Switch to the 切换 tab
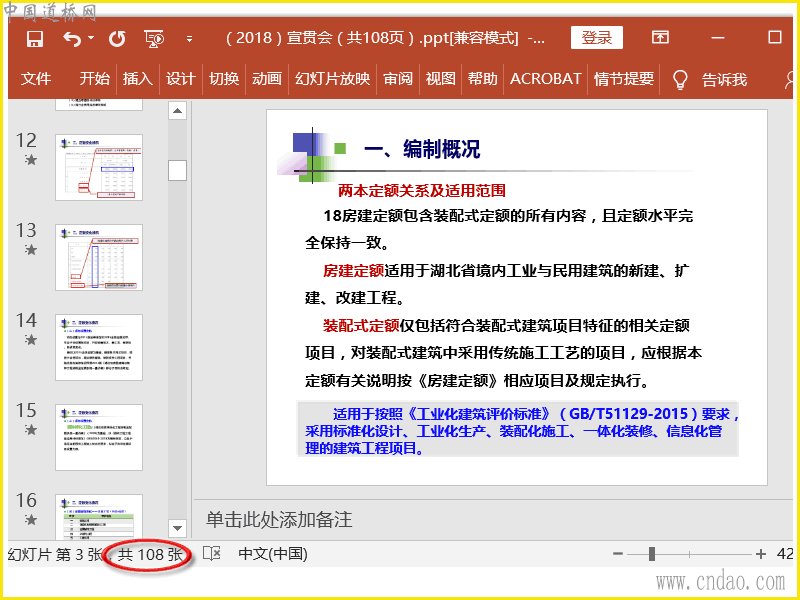Image resolution: width=800 pixels, height=600 pixels. [224, 79]
